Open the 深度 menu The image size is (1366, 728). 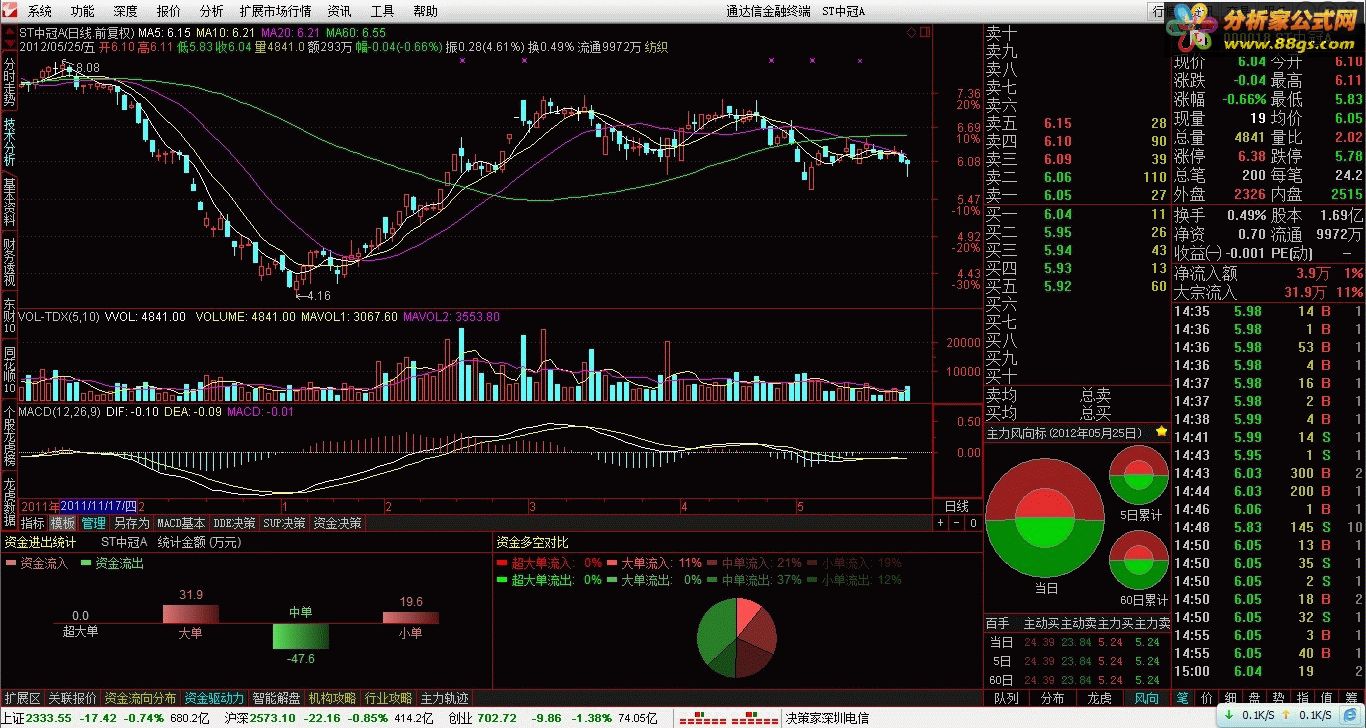coord(126,12)
